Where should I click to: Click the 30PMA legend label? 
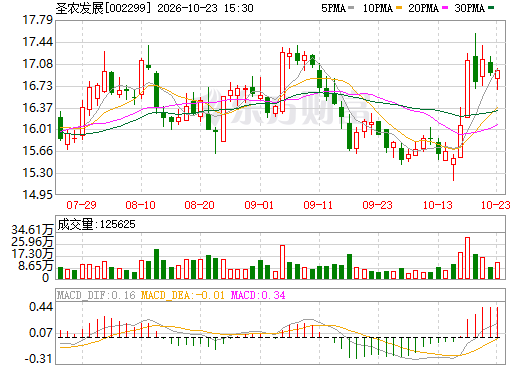point(469,8)
